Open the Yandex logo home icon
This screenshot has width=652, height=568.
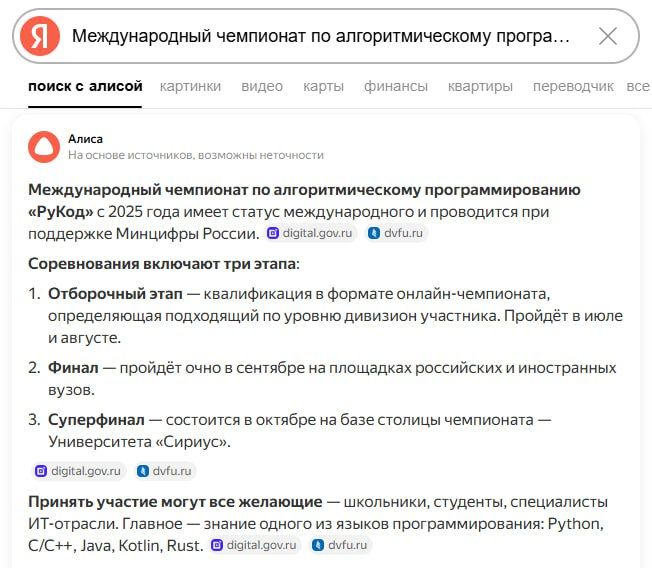click(x=40, y=36)
